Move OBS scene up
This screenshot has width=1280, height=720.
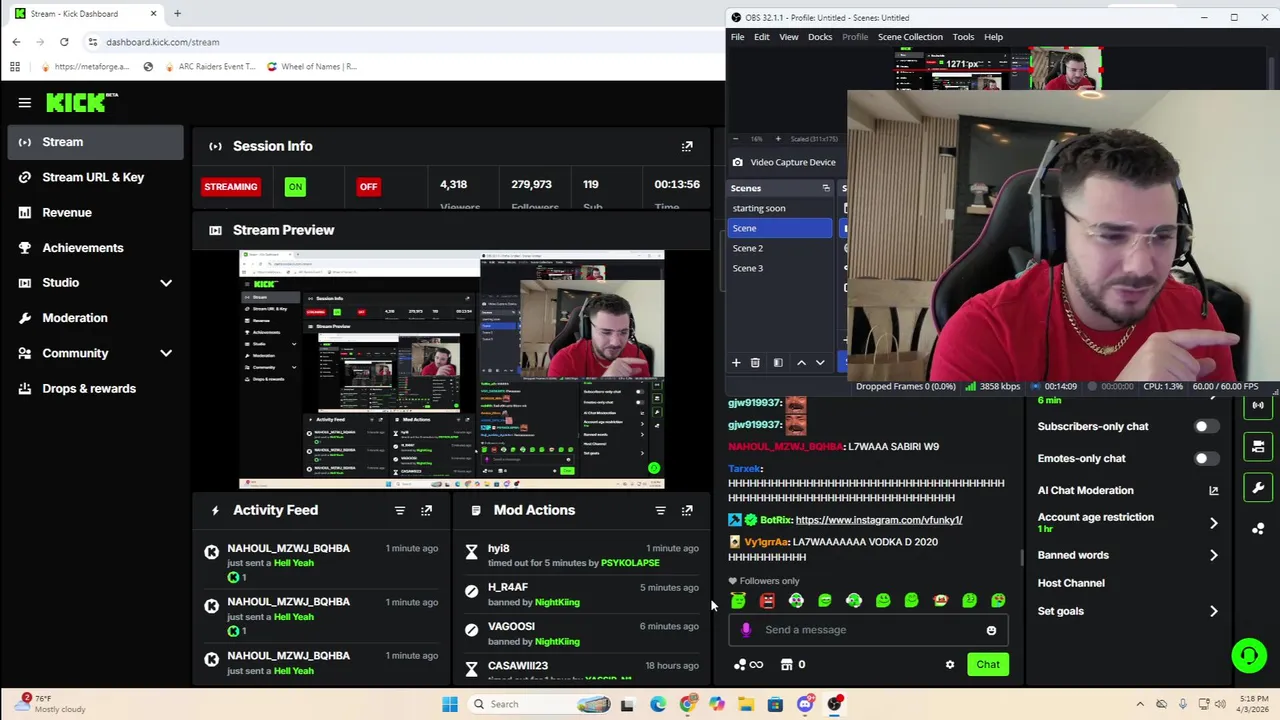point(801,363)
